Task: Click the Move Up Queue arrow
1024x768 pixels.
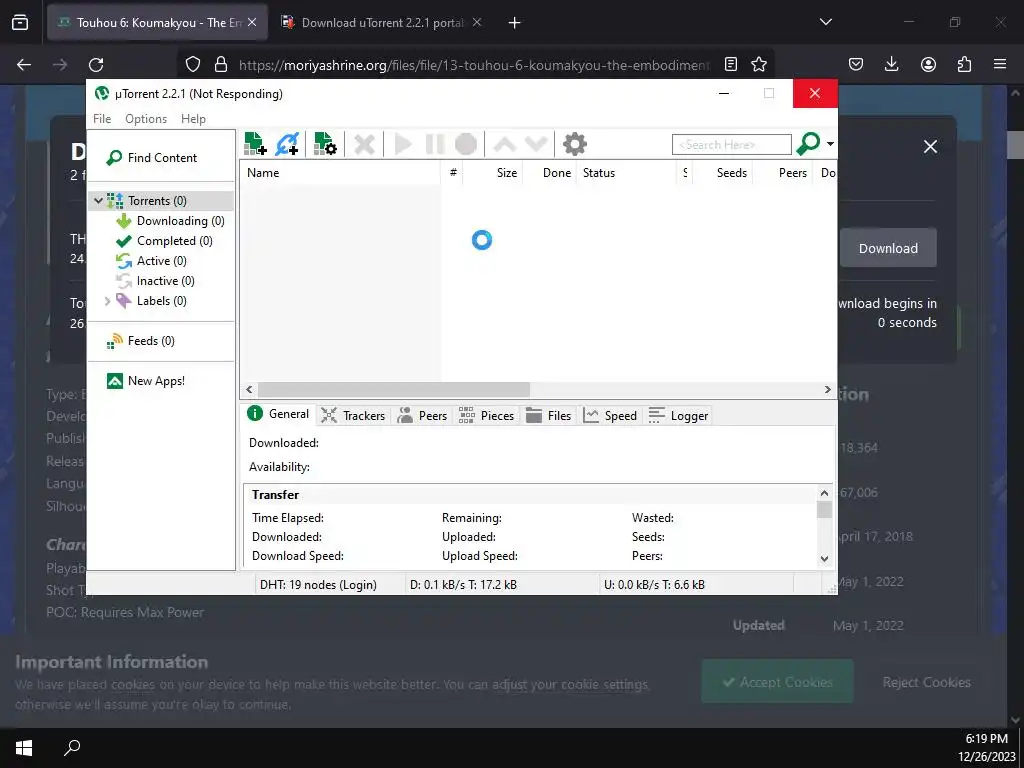Action: click(504, 144)
